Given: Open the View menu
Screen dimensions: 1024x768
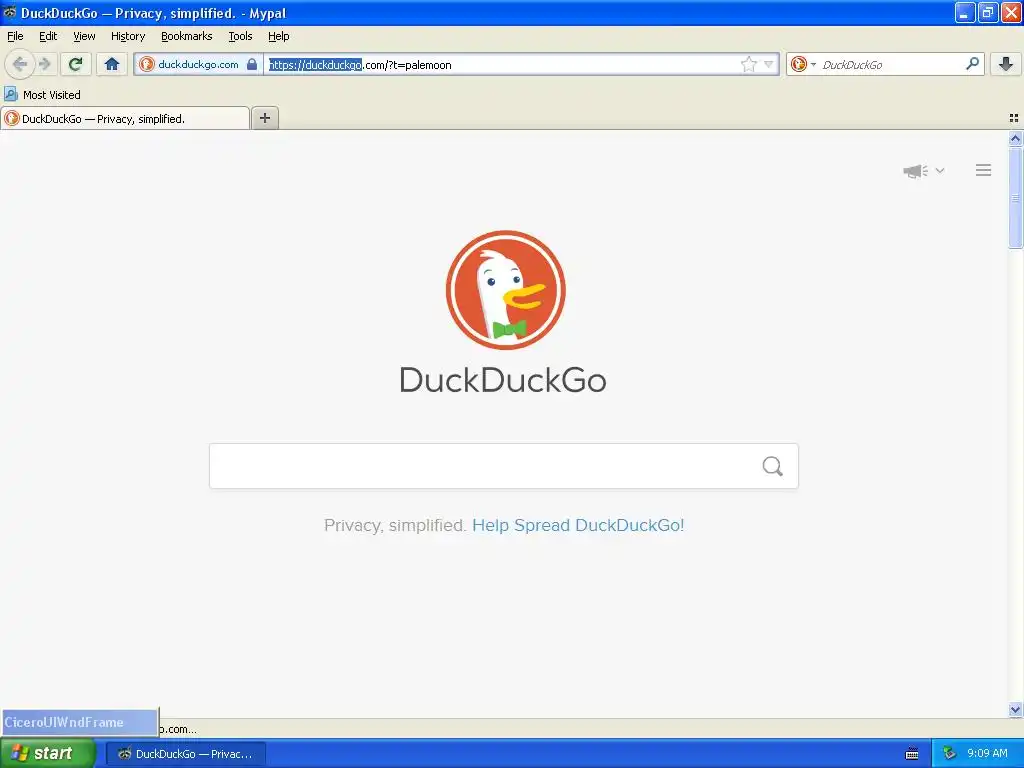Looking at the screenshot, I should coord(84,36).
